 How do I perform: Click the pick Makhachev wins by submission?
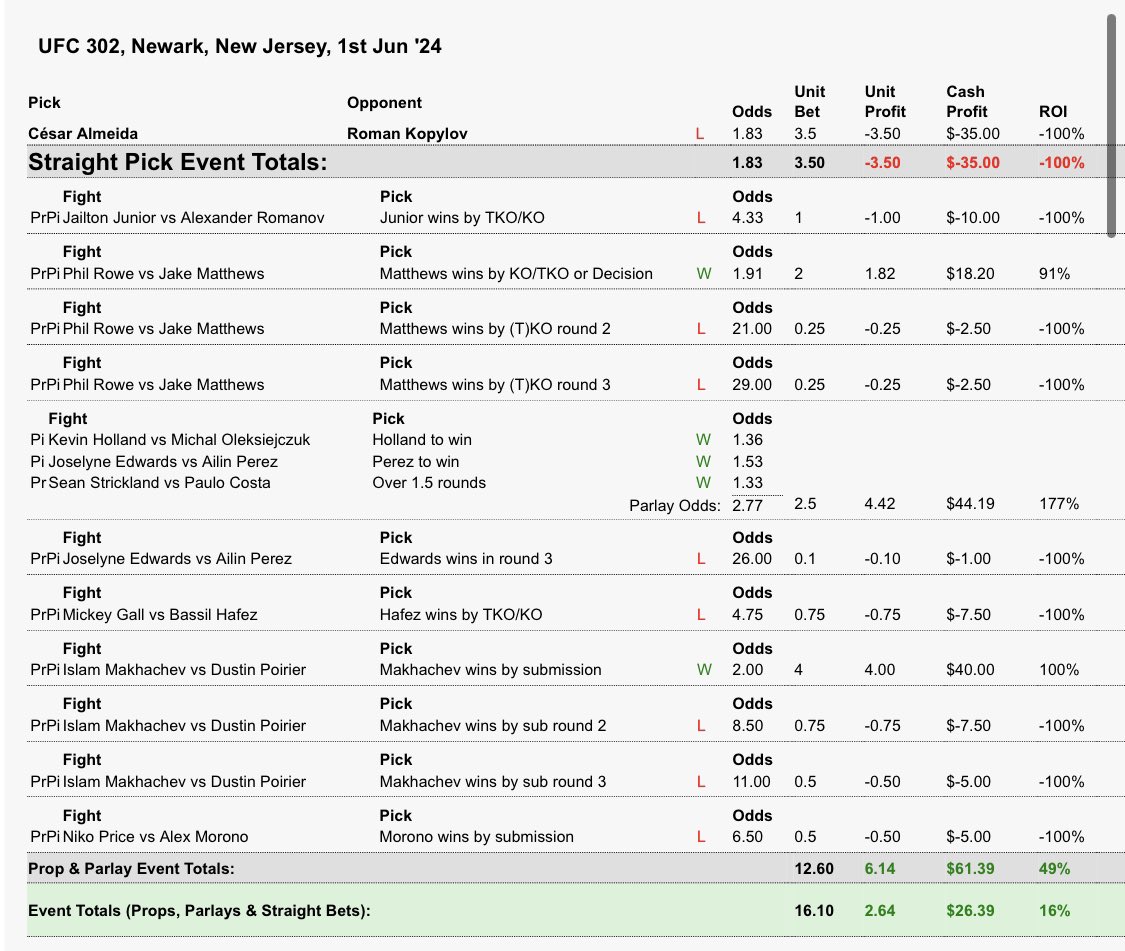click(490, 670)
